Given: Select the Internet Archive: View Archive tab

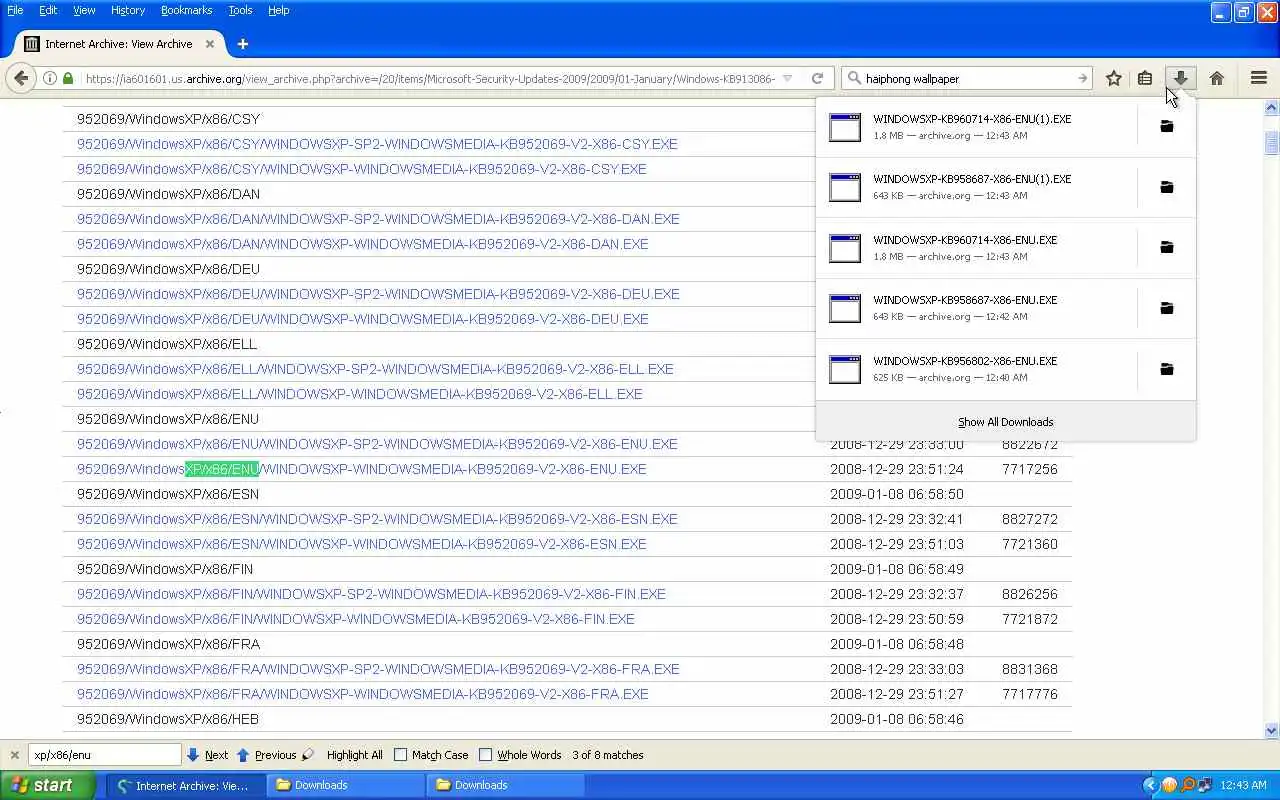Looking at the screenshot, I should click(118, 44).
